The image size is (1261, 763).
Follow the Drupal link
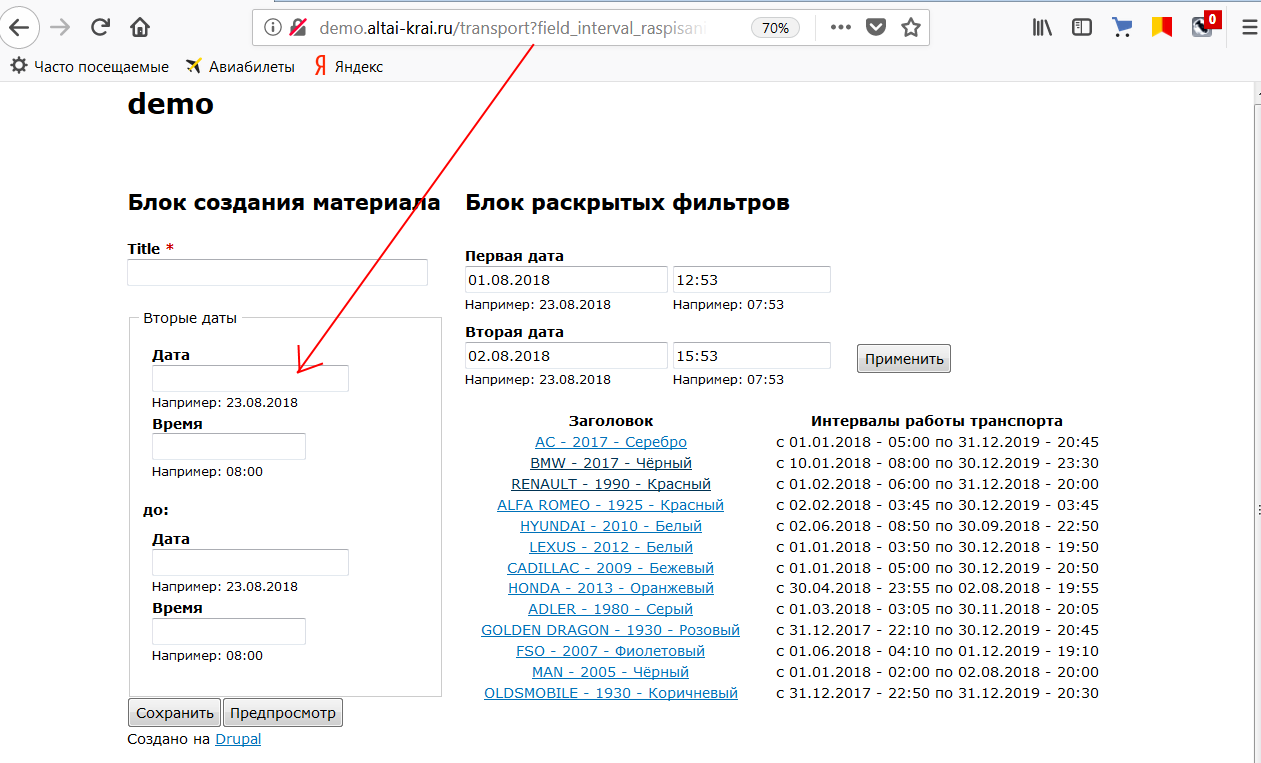pyautogui.click(x=238, y=740)
